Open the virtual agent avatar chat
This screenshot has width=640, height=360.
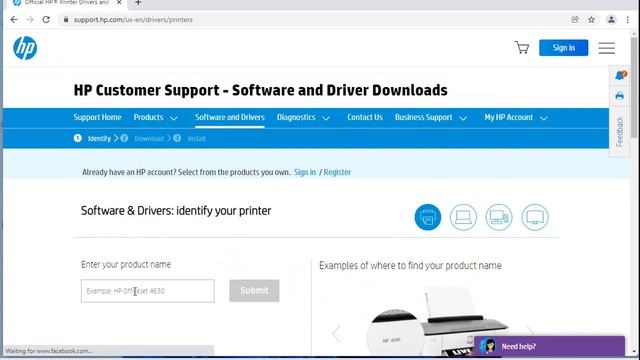coord(488,346)
